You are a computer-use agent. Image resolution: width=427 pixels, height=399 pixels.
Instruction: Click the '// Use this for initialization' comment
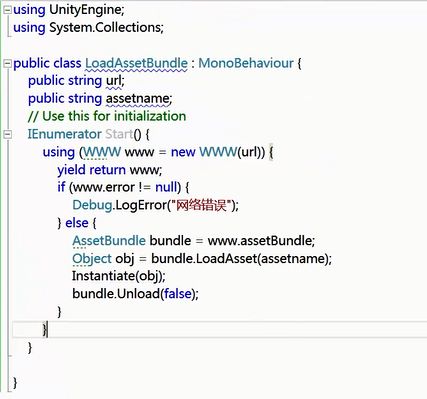[107, 116]
